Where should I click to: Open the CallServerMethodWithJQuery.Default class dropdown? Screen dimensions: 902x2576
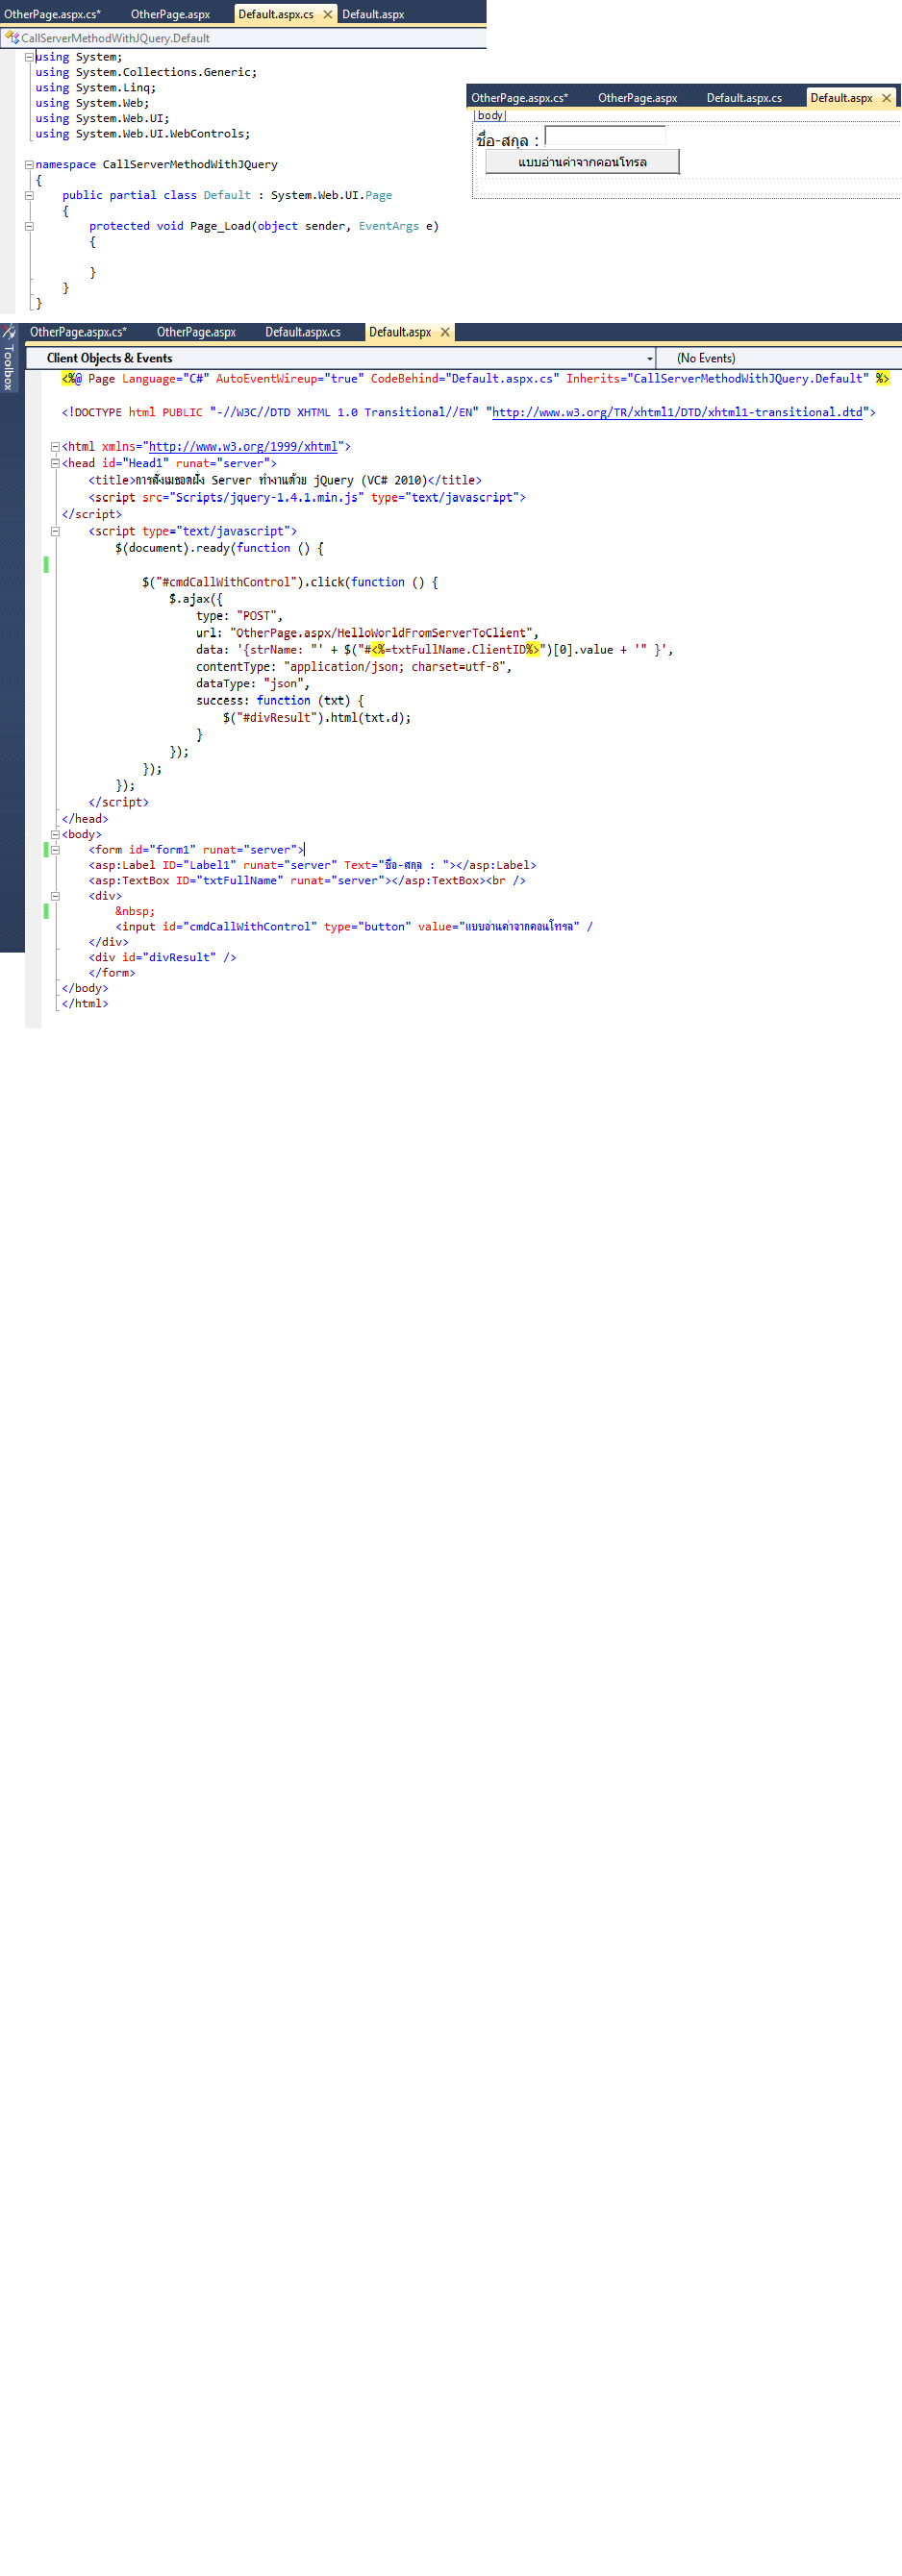tap(243, 38)
